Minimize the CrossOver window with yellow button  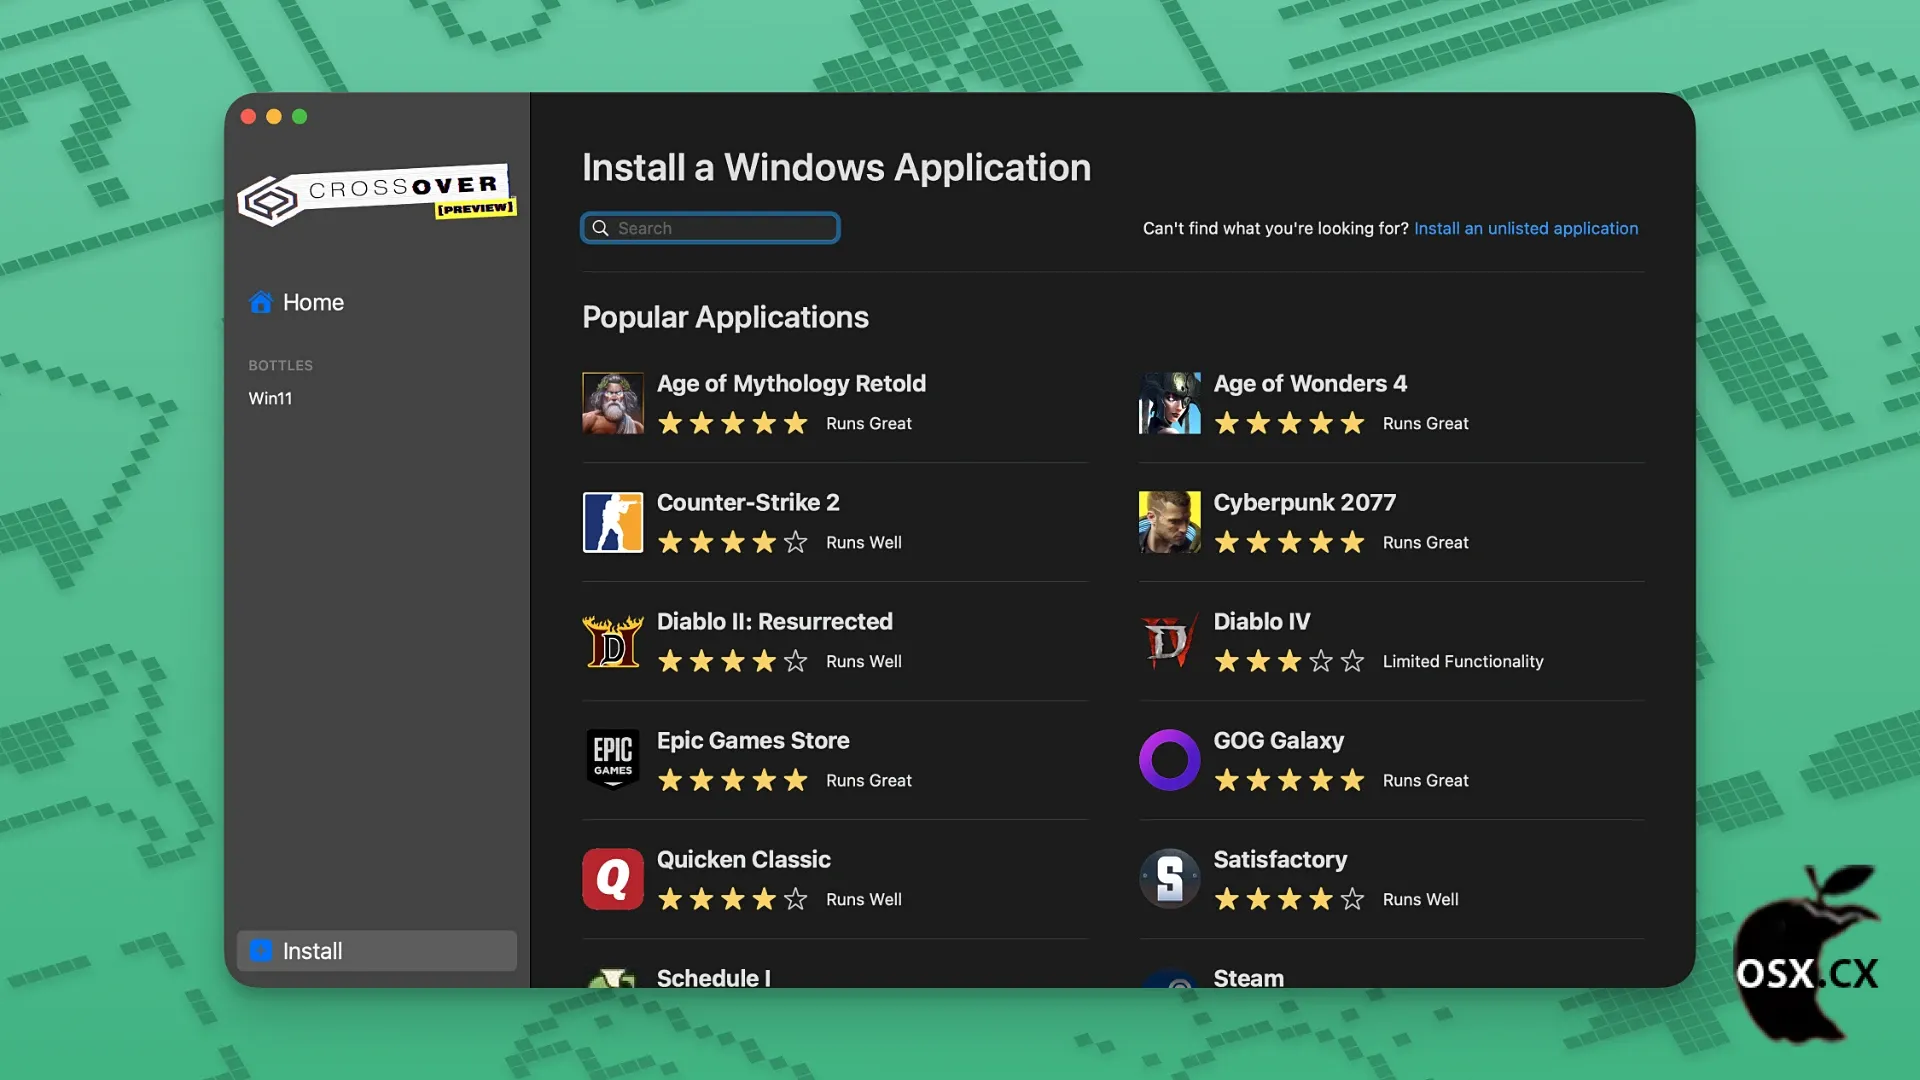[x=274, y=117]
